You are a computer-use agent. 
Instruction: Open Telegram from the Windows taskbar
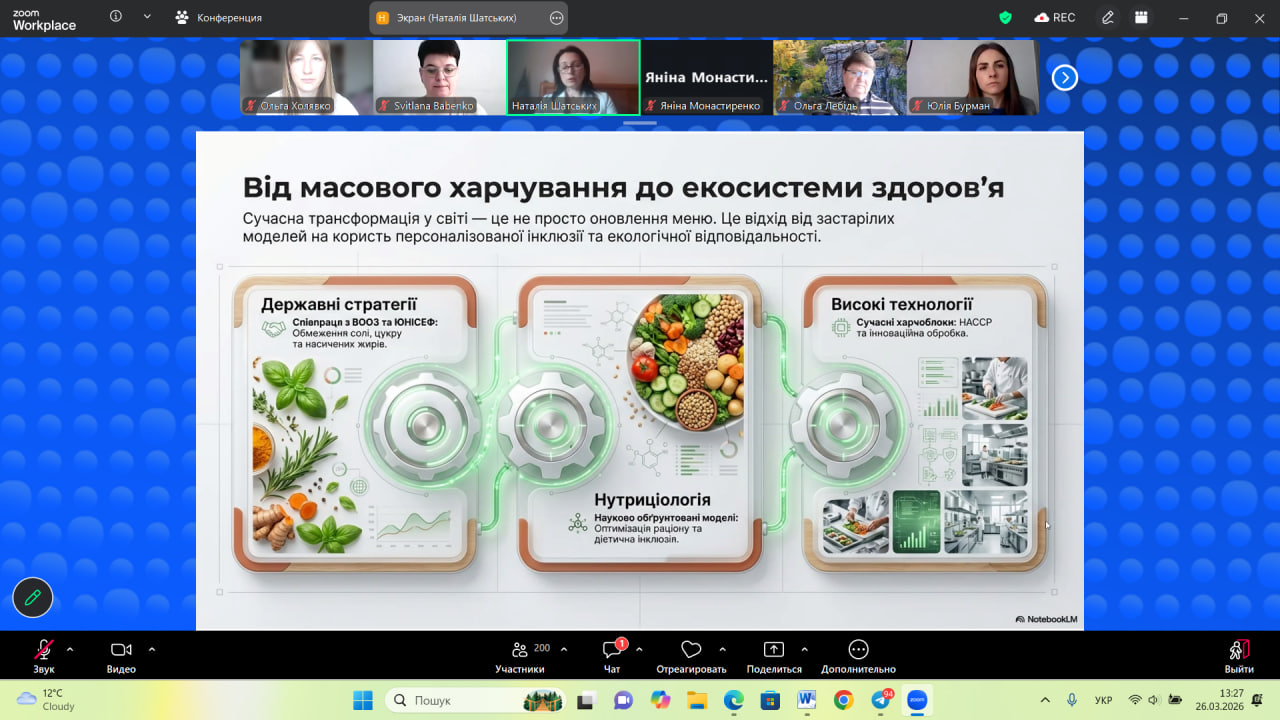(x=881, y=700)
